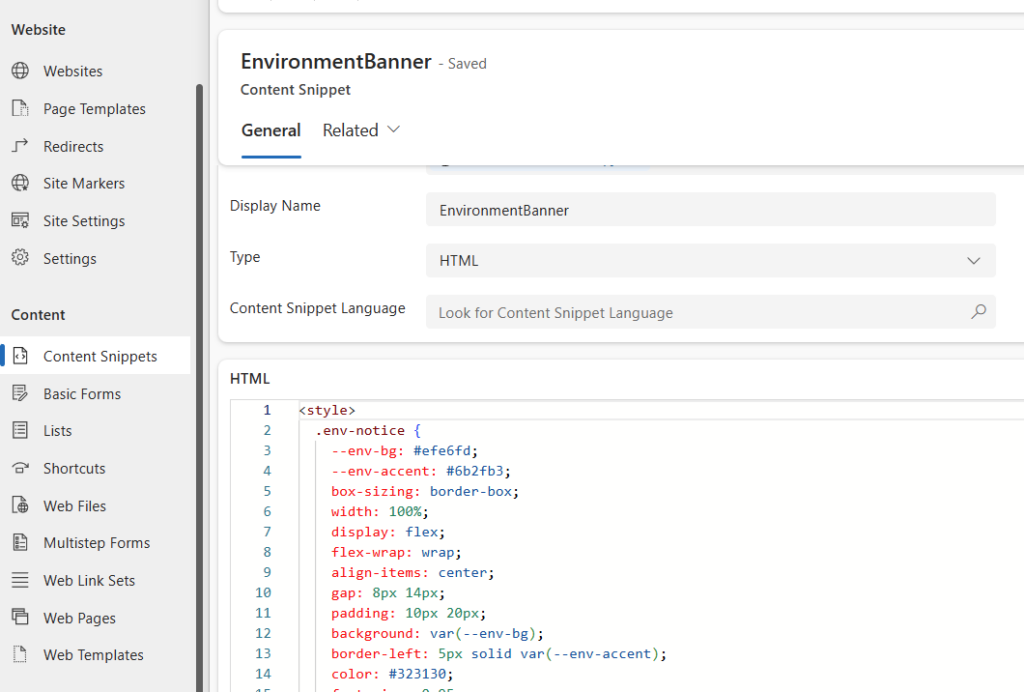Image resolution: width=1024 pixels, height=692 pixels.
Task: Open the Websites navigation item
Action: pos(95,71)
